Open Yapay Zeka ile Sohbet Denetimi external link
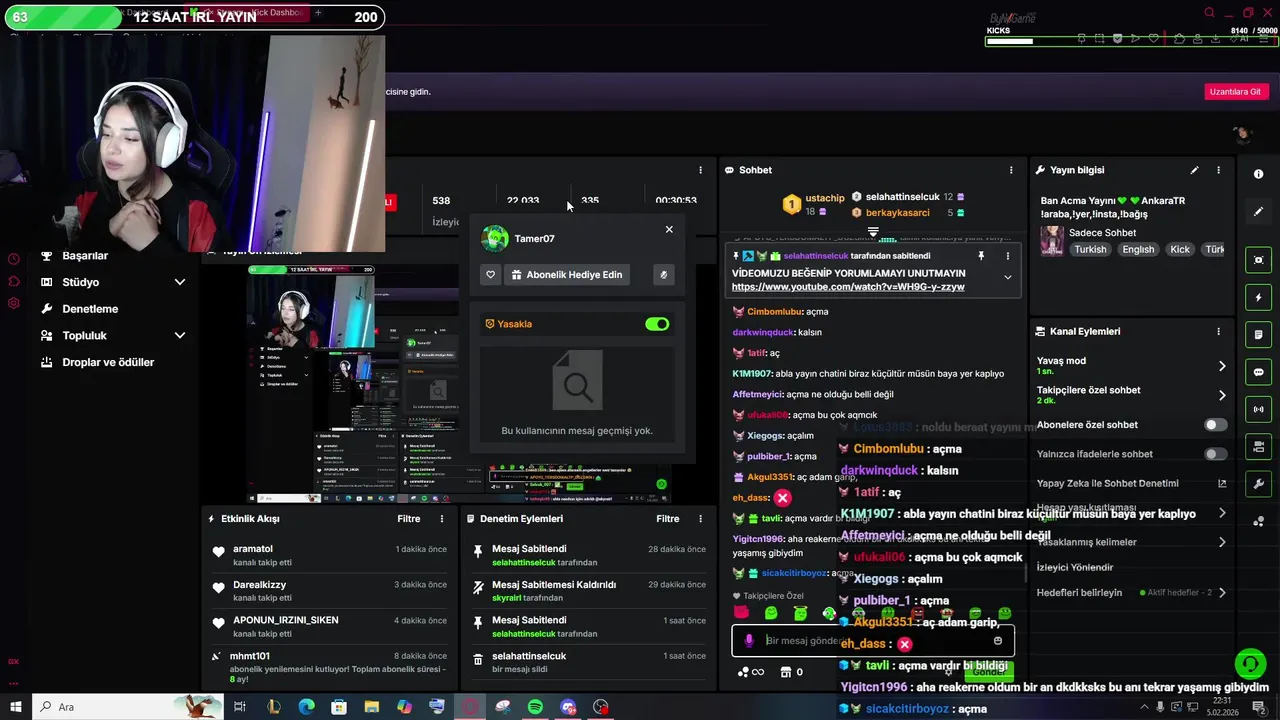 point(1222,484)
